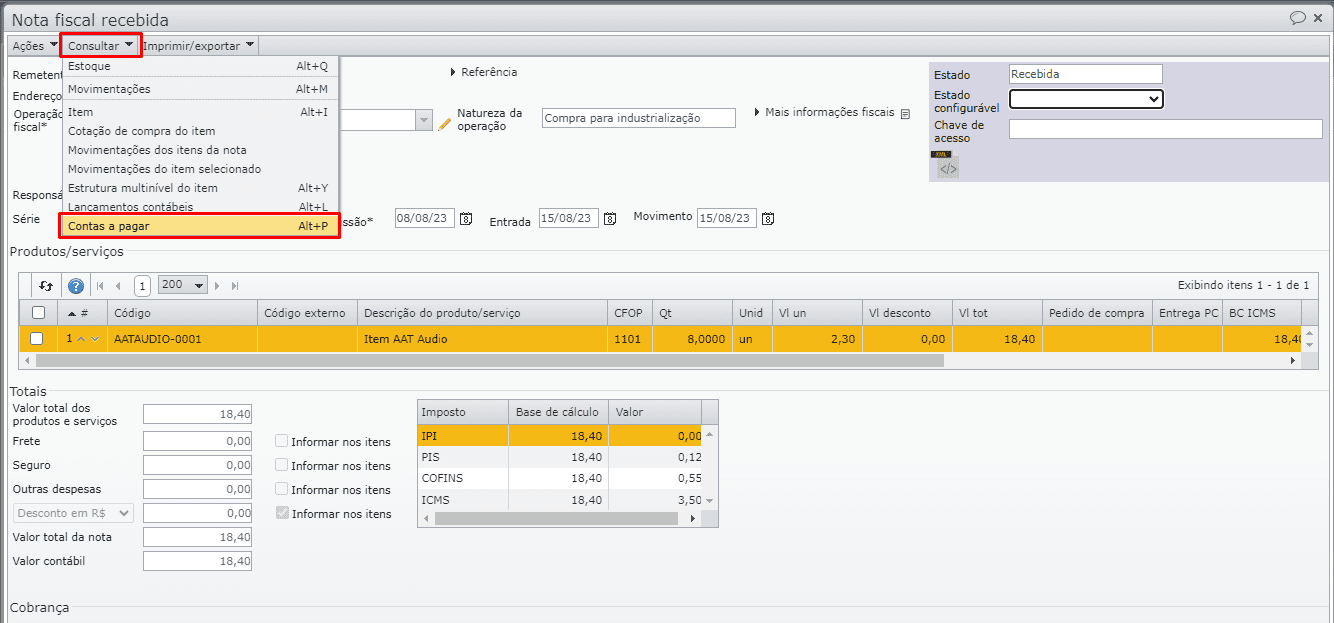Tick the checkbox for item AATAUDIO-0001
This screenshot has width=1334, height=623.
point(37,339)
